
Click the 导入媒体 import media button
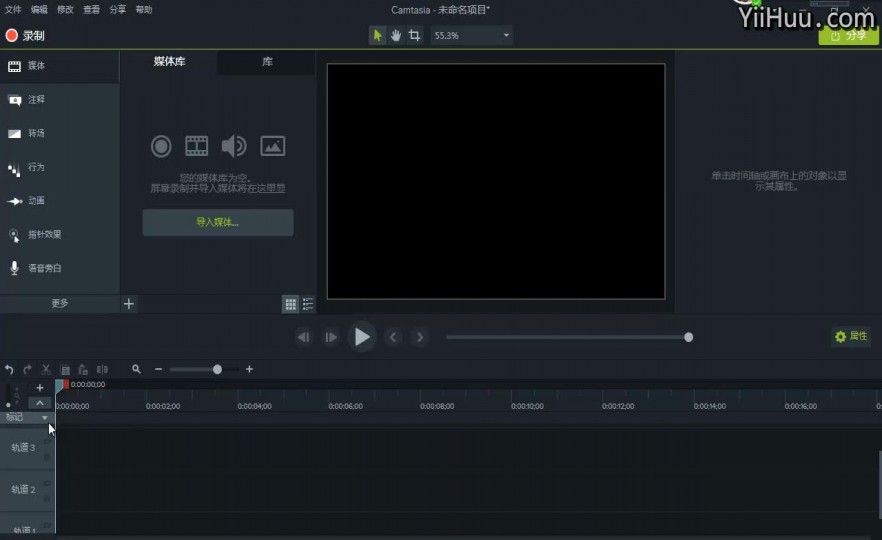tap(218, 222)
